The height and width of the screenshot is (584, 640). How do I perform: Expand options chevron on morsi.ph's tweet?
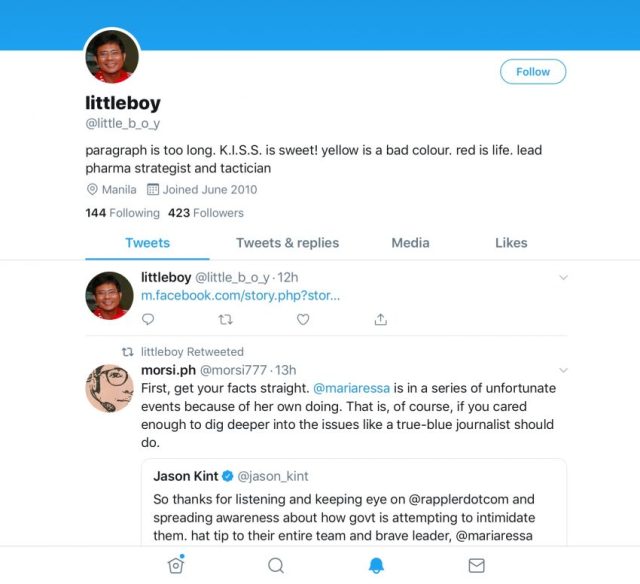tap(563, 370)
